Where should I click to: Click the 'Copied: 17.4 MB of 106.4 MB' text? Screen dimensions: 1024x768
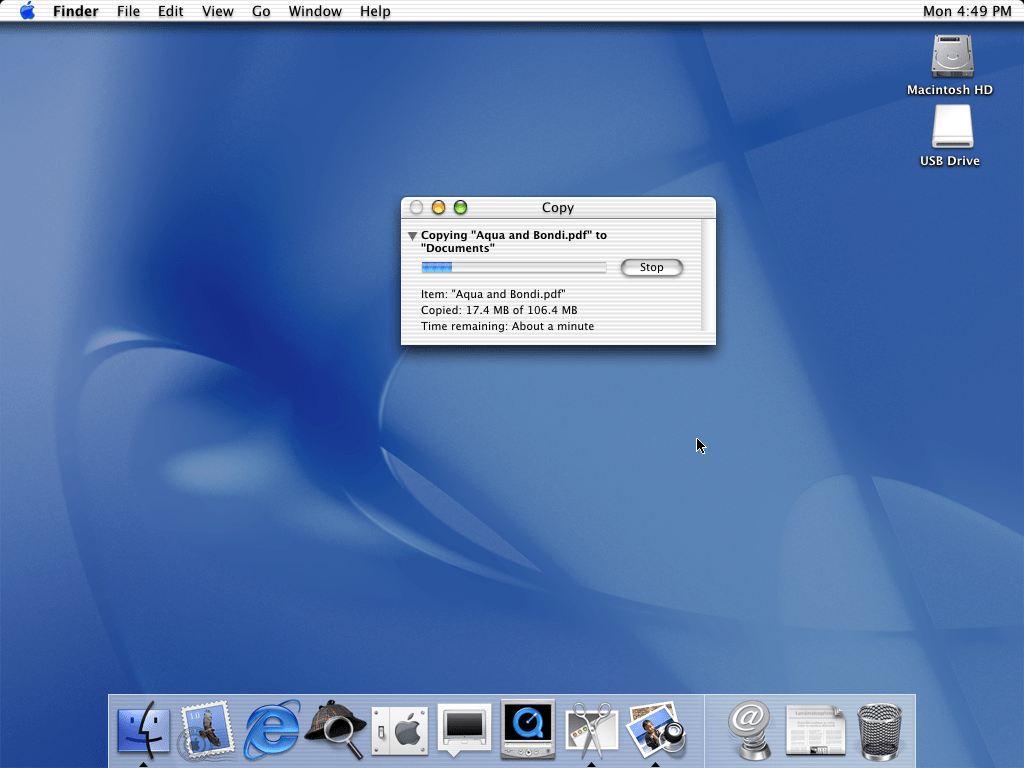[x=499, y=310]
